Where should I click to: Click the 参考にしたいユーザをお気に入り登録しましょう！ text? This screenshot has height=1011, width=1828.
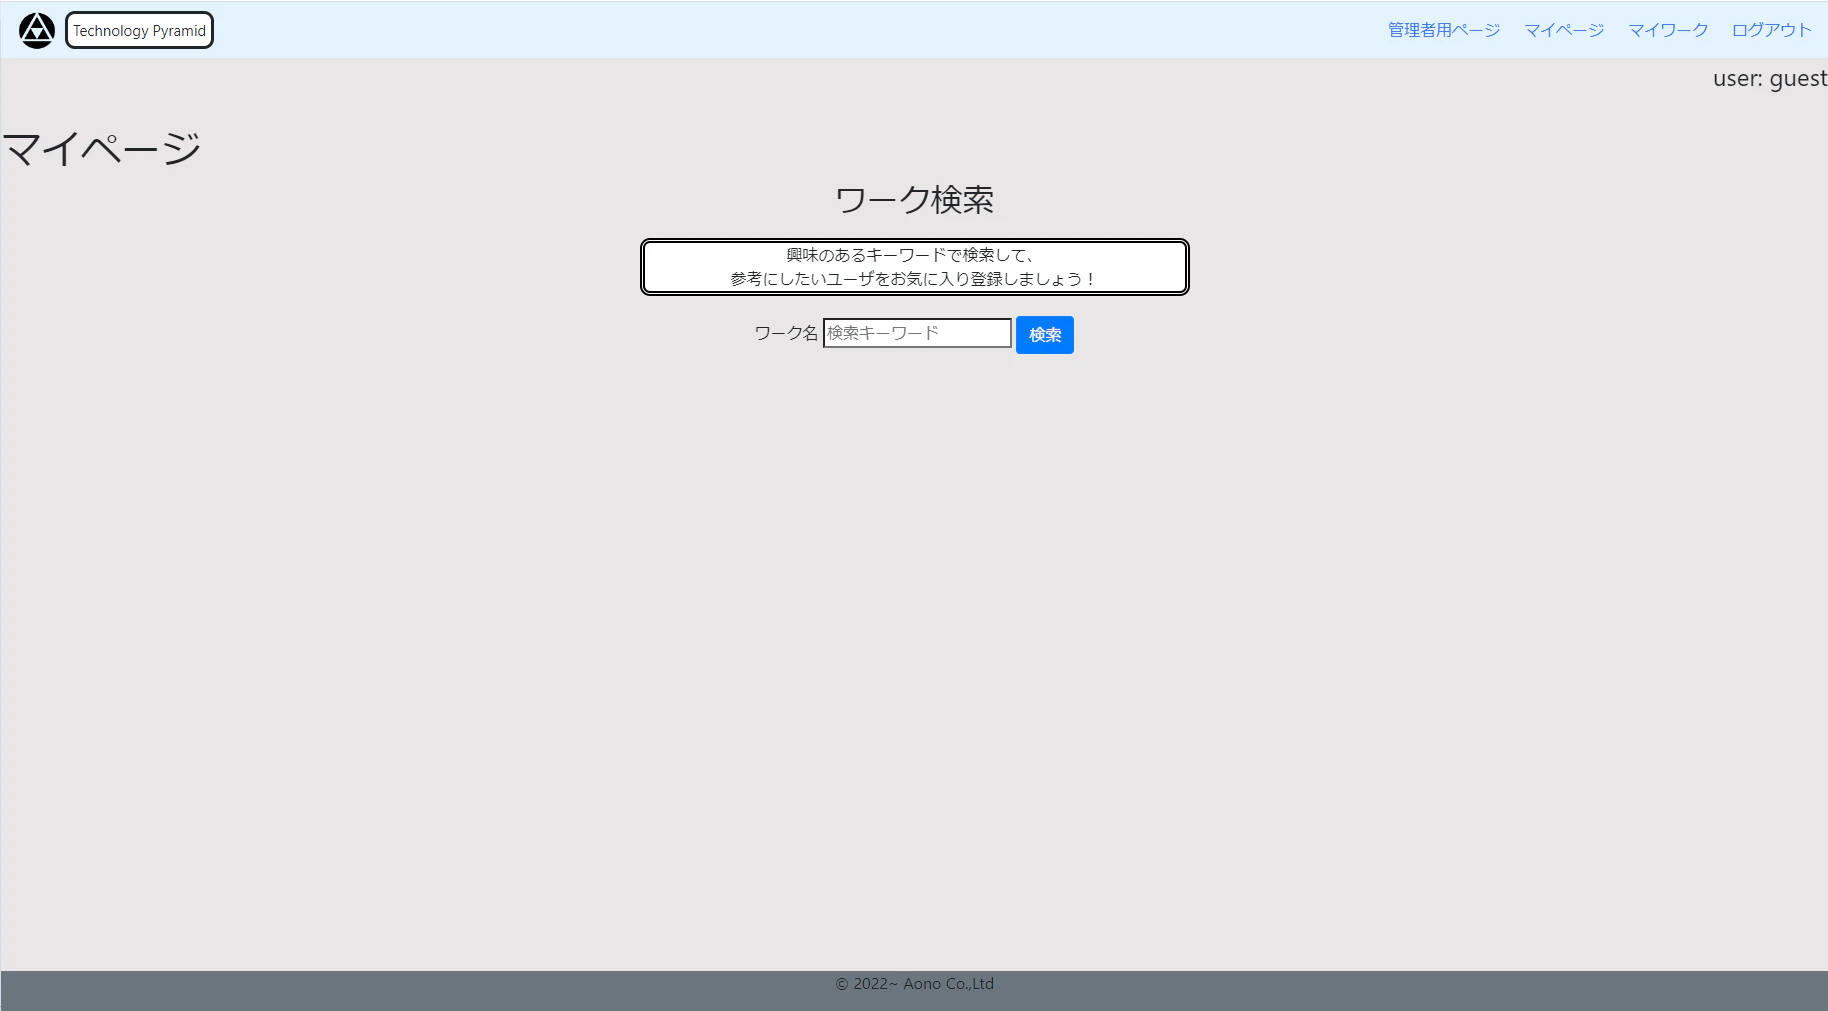[x=914, y=279]
